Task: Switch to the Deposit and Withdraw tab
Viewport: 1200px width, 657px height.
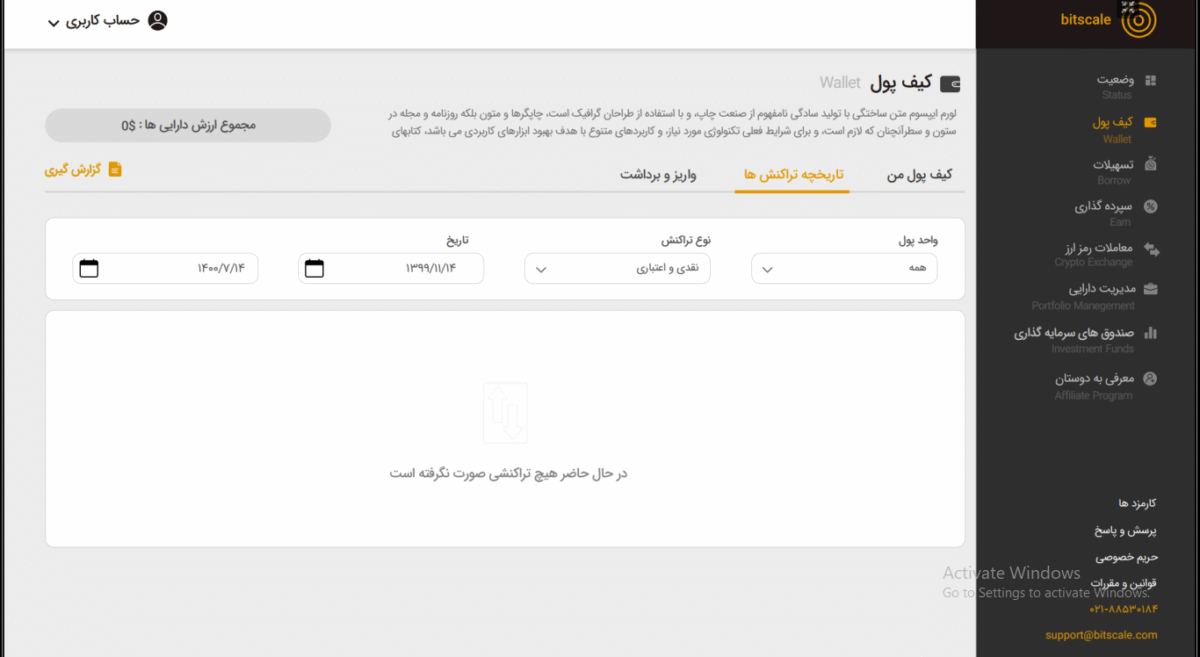Action: tap(658, 175)
